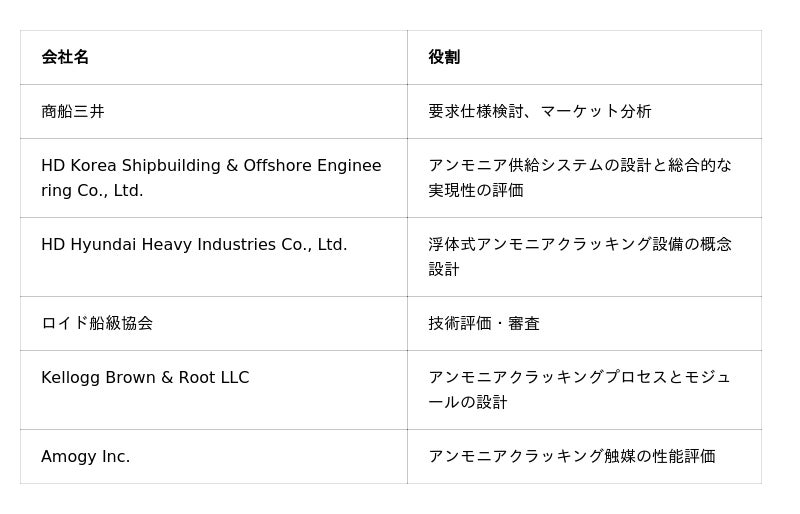Select the HD Hyundai Heavy Industries cell
Image resolution: width=800 pixels, height=514 pixels.
coord(194,244)
